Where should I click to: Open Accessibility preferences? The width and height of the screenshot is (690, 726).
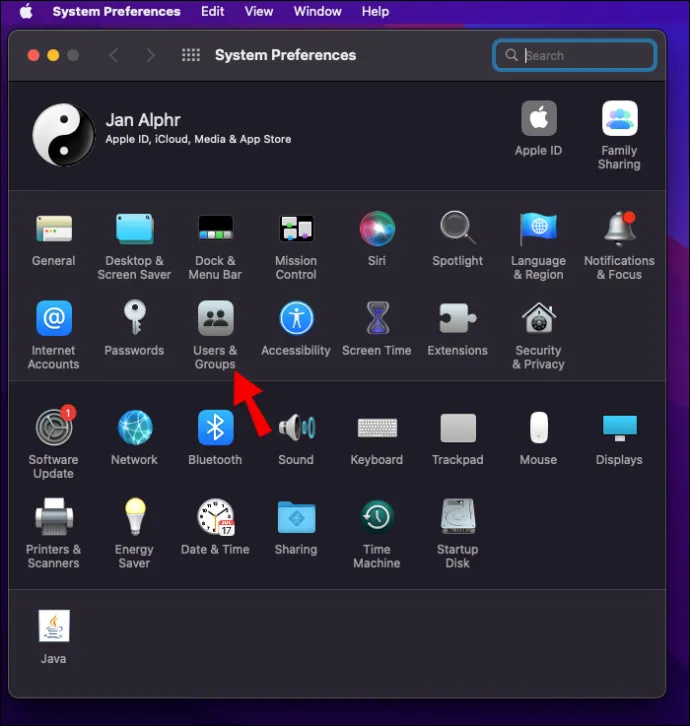pos(296,318)
